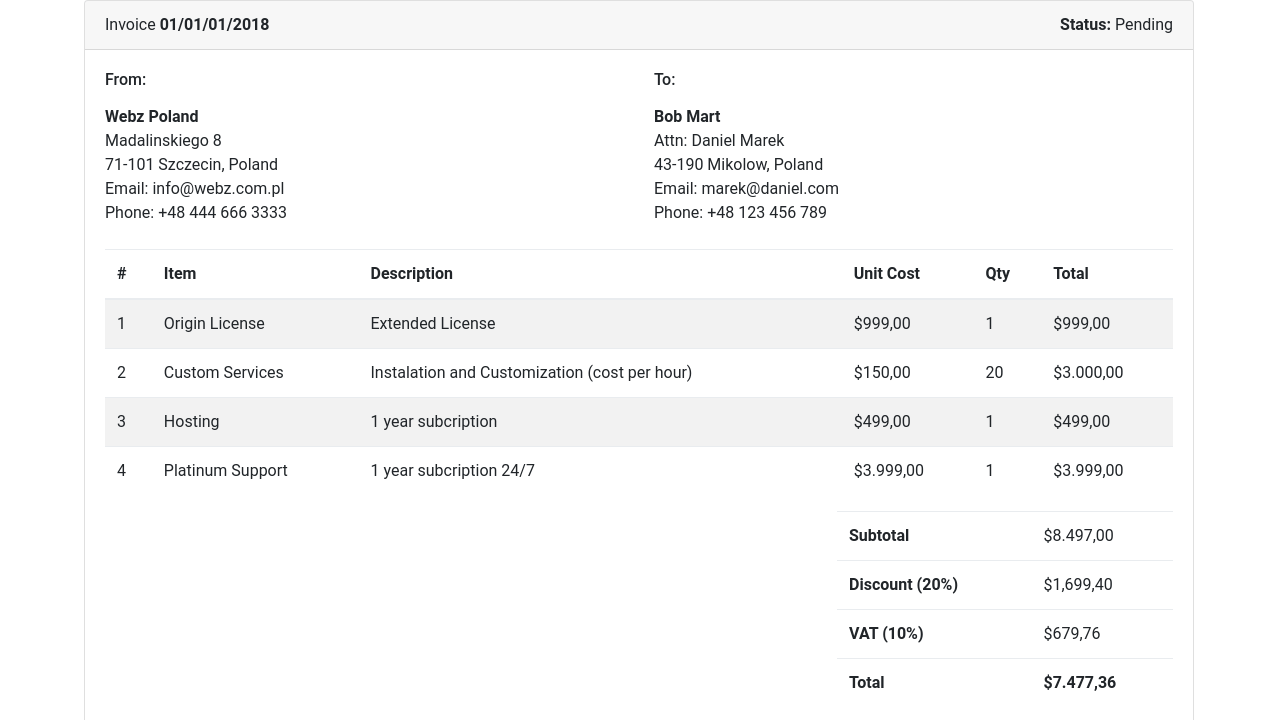Select the Origin License row item
This screenshot has width=1279, height=720.
tap(214, 323)
